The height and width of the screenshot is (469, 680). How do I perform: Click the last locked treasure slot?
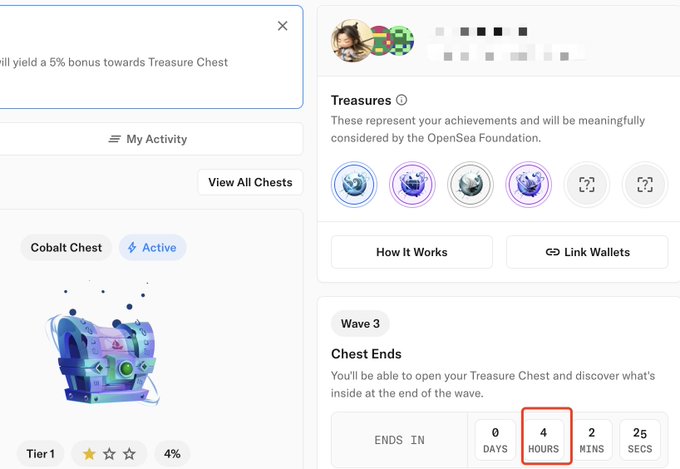(x=644, y=185)
